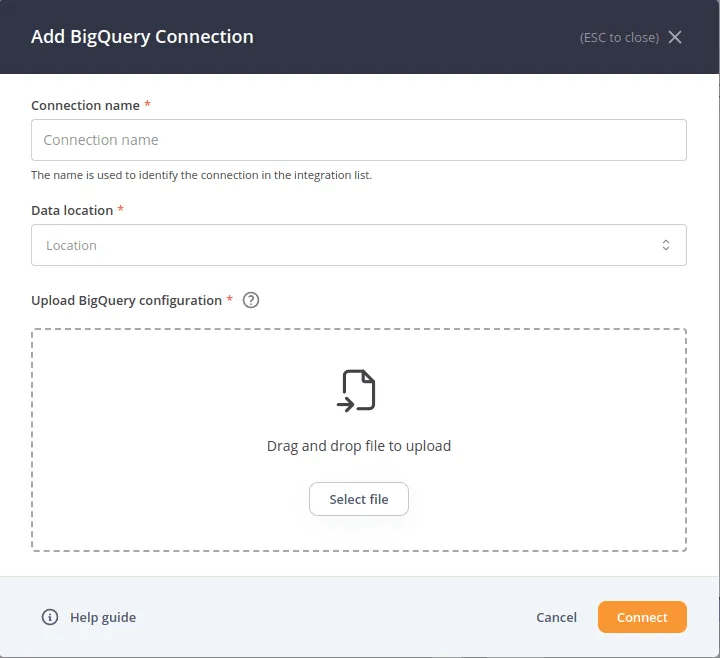The image size is (720, 658).
Task: Click the file upload icon in the drop zone
Action: click(358, 390)
